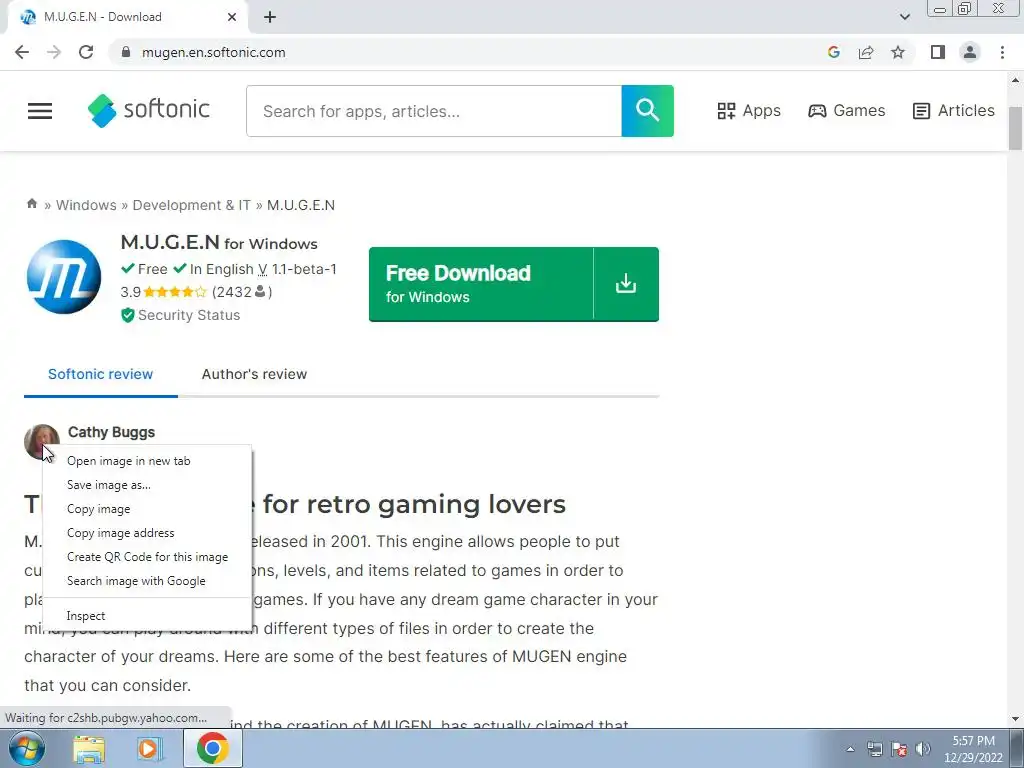
Task: Reload the current page
Action: pyautogui.click(x=86, y=52)
